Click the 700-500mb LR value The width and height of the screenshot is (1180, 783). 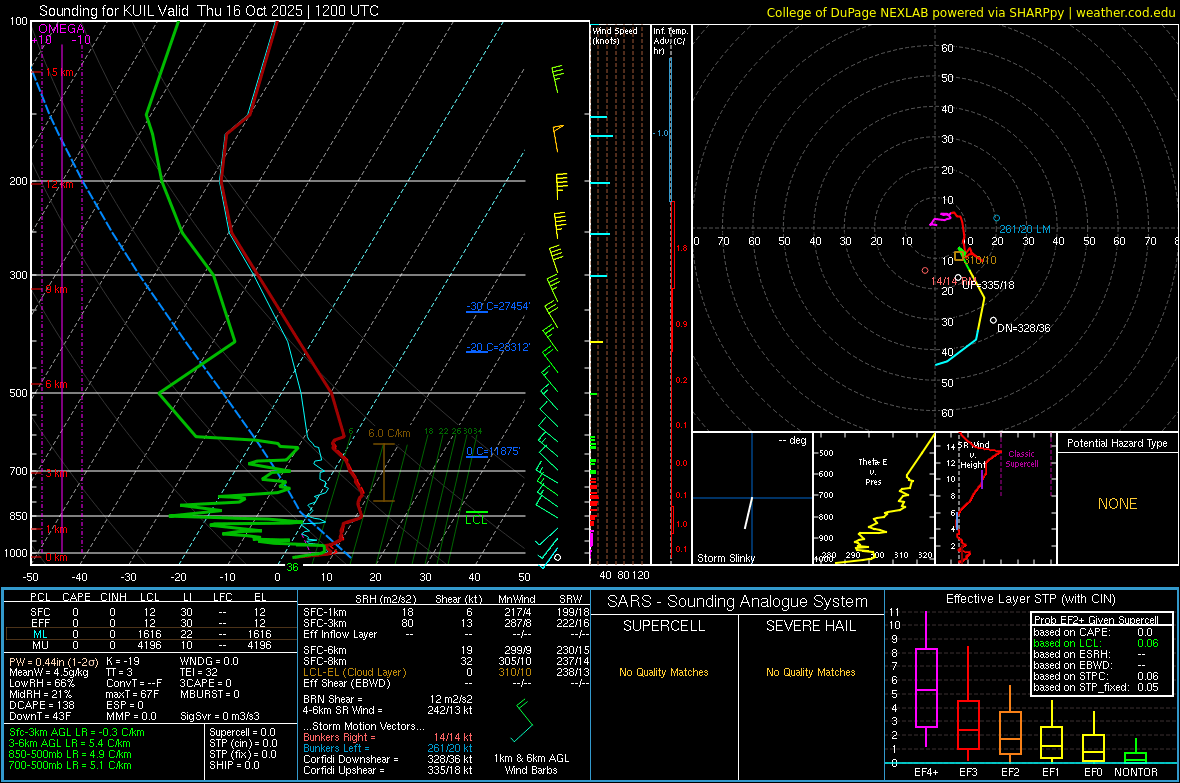click(x=70, y=765)
